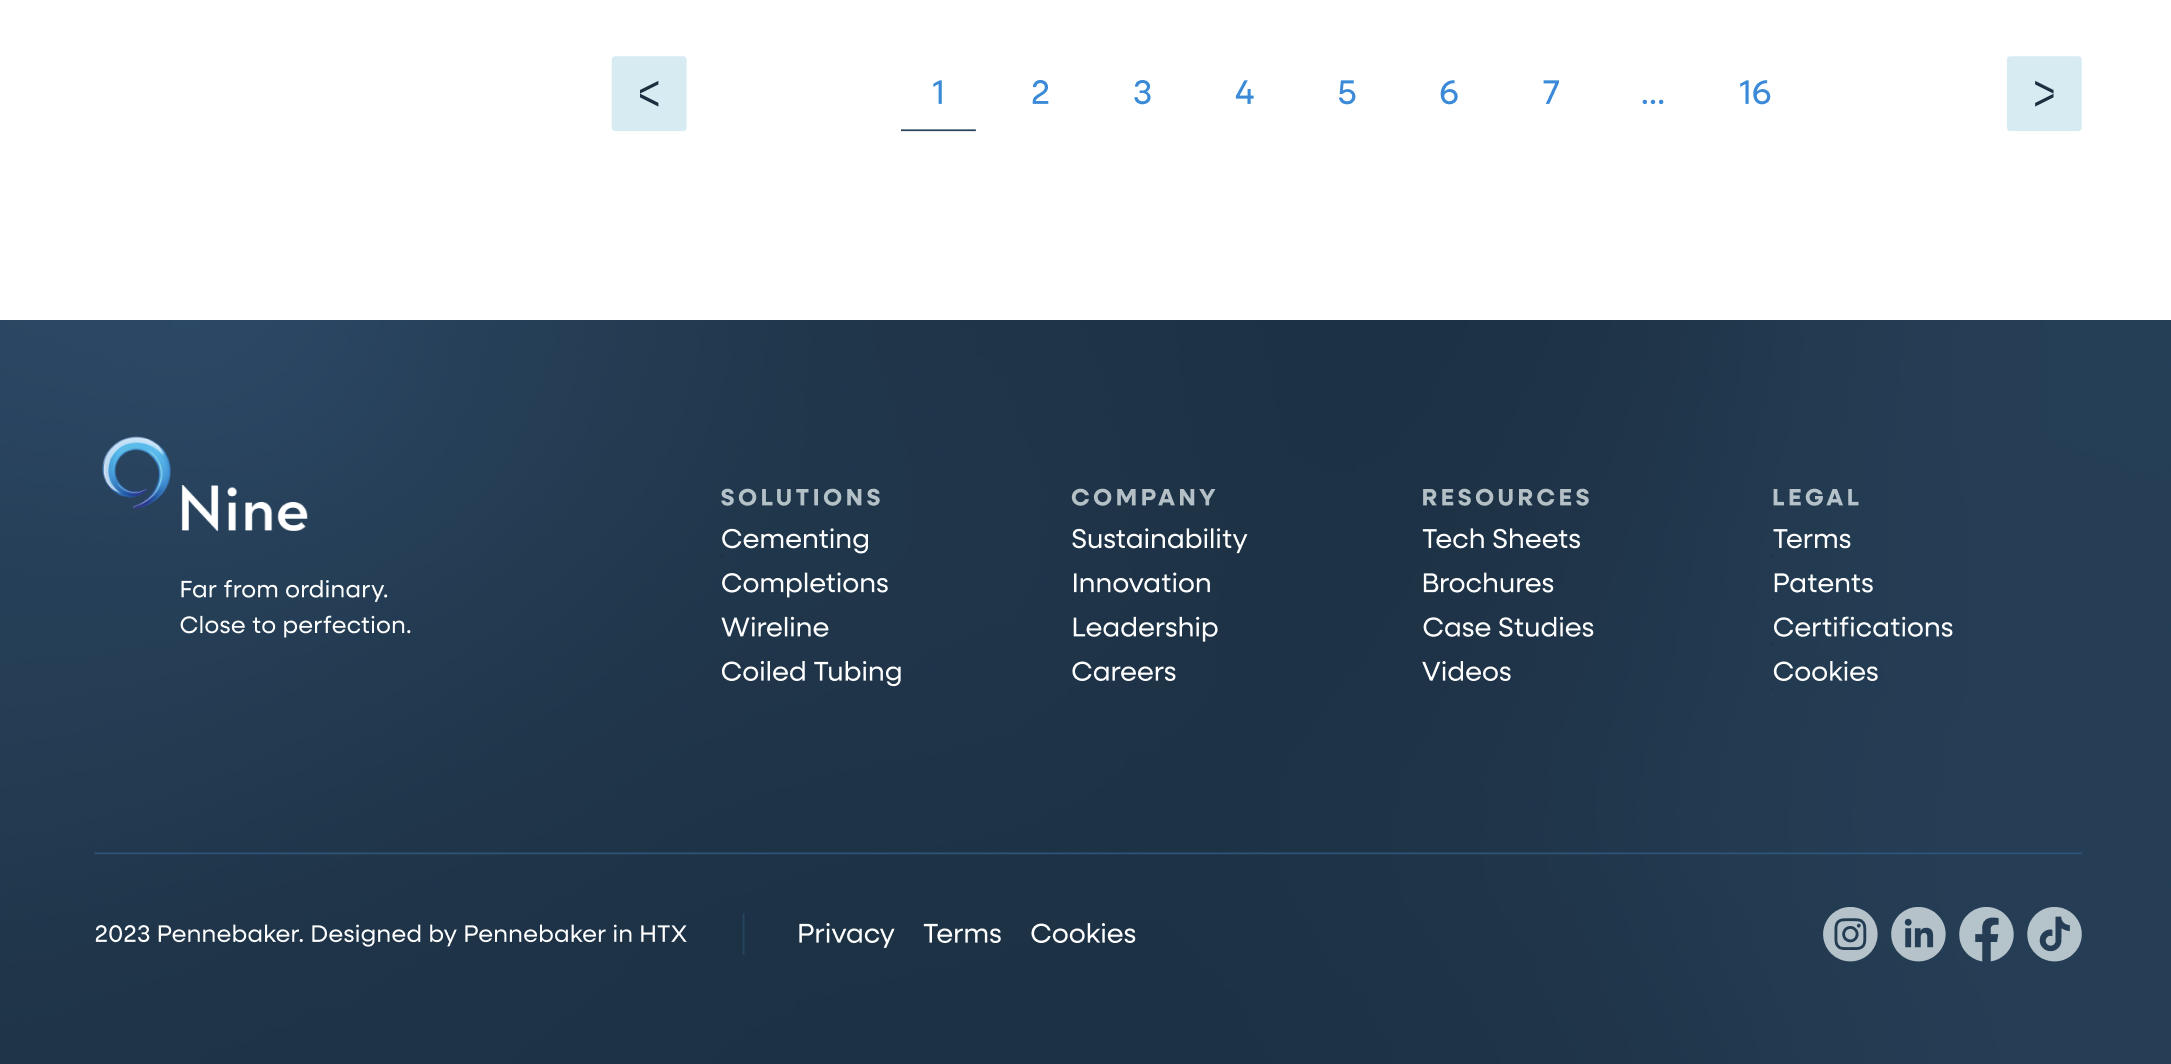Go to previous page arrow
This screenshot has height=1064, width=2171.
click(x=649, y=93)
